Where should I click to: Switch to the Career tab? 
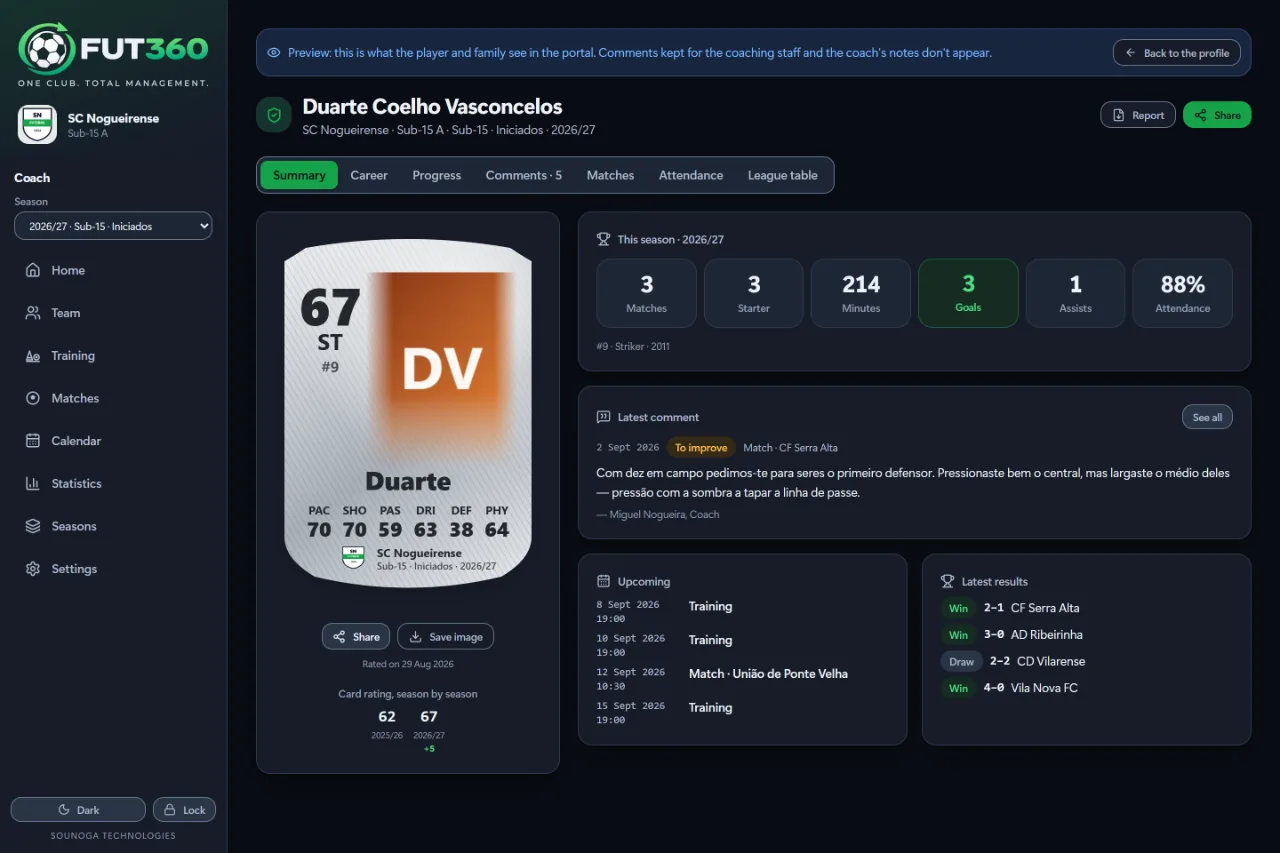369,175
